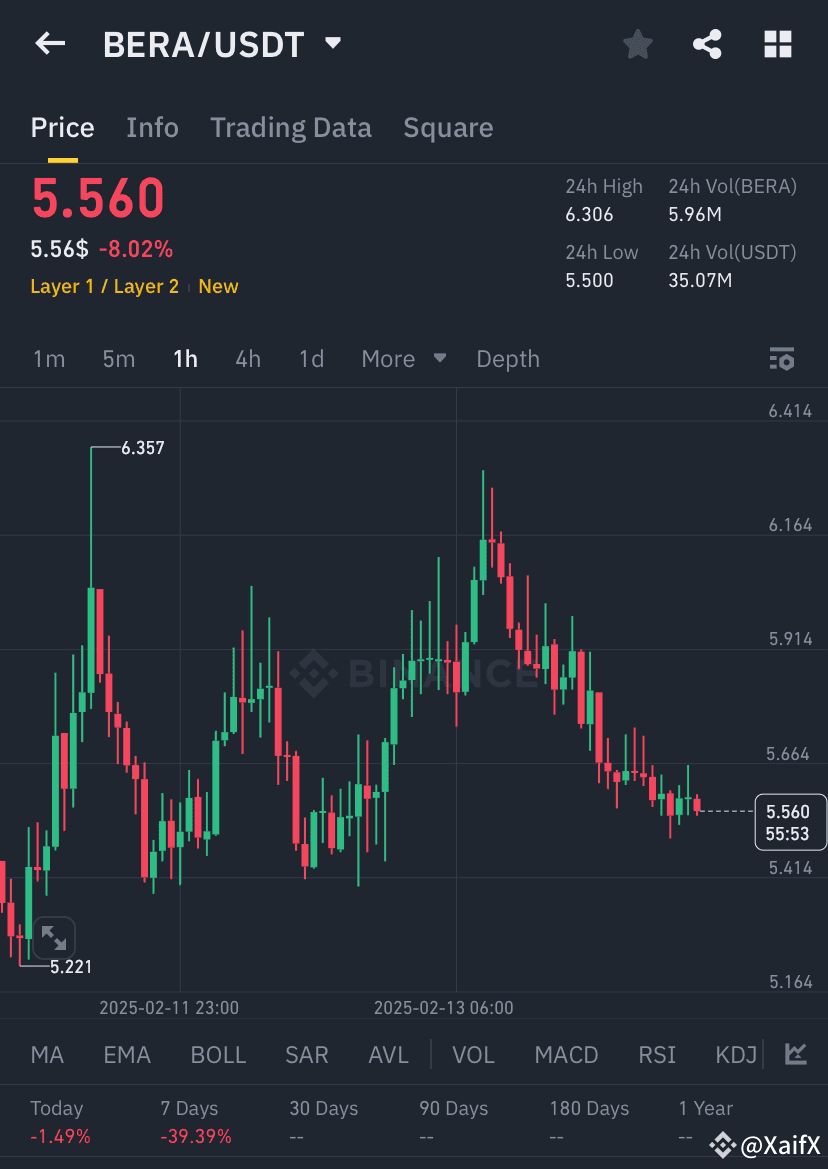Add BERA/USDT to favorites via star
828x1169 pixels.
(x=638, y=45)
